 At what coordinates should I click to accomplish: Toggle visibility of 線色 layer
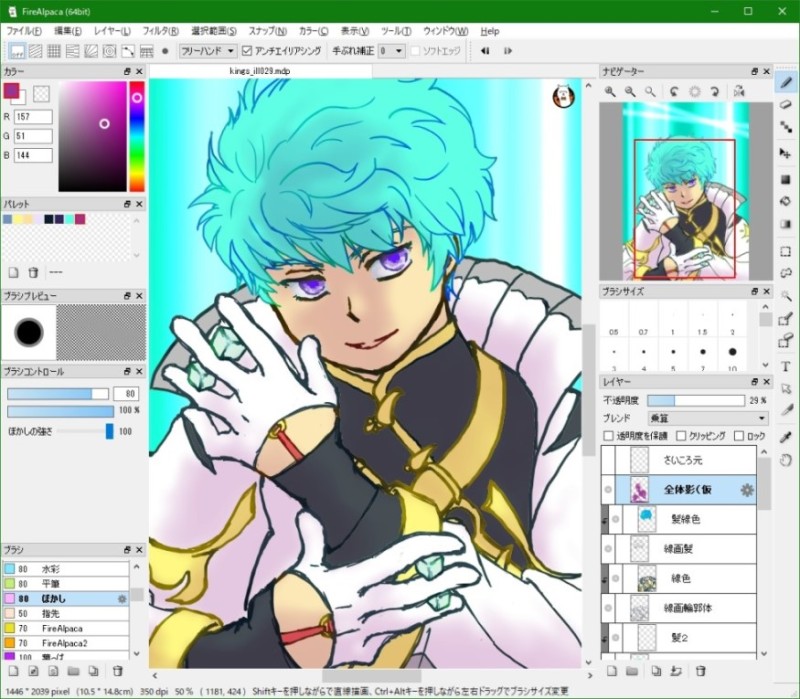[x=616, y=579]
